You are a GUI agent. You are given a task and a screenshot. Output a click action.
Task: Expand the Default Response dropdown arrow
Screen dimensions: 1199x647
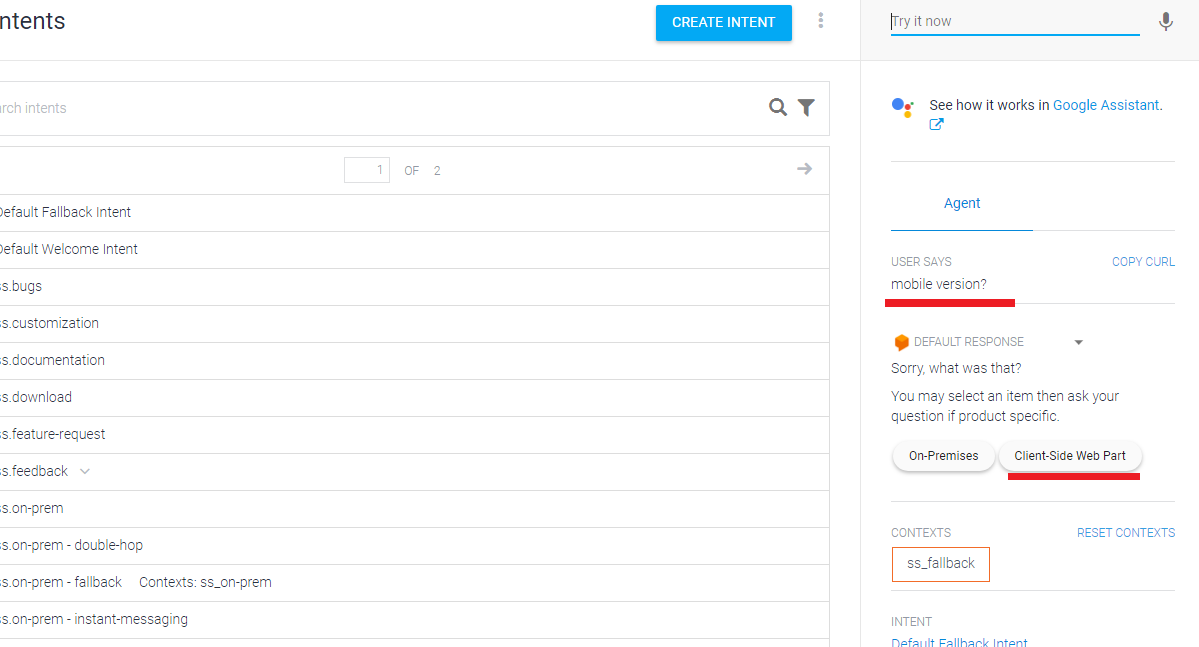tap(1079, 343)
